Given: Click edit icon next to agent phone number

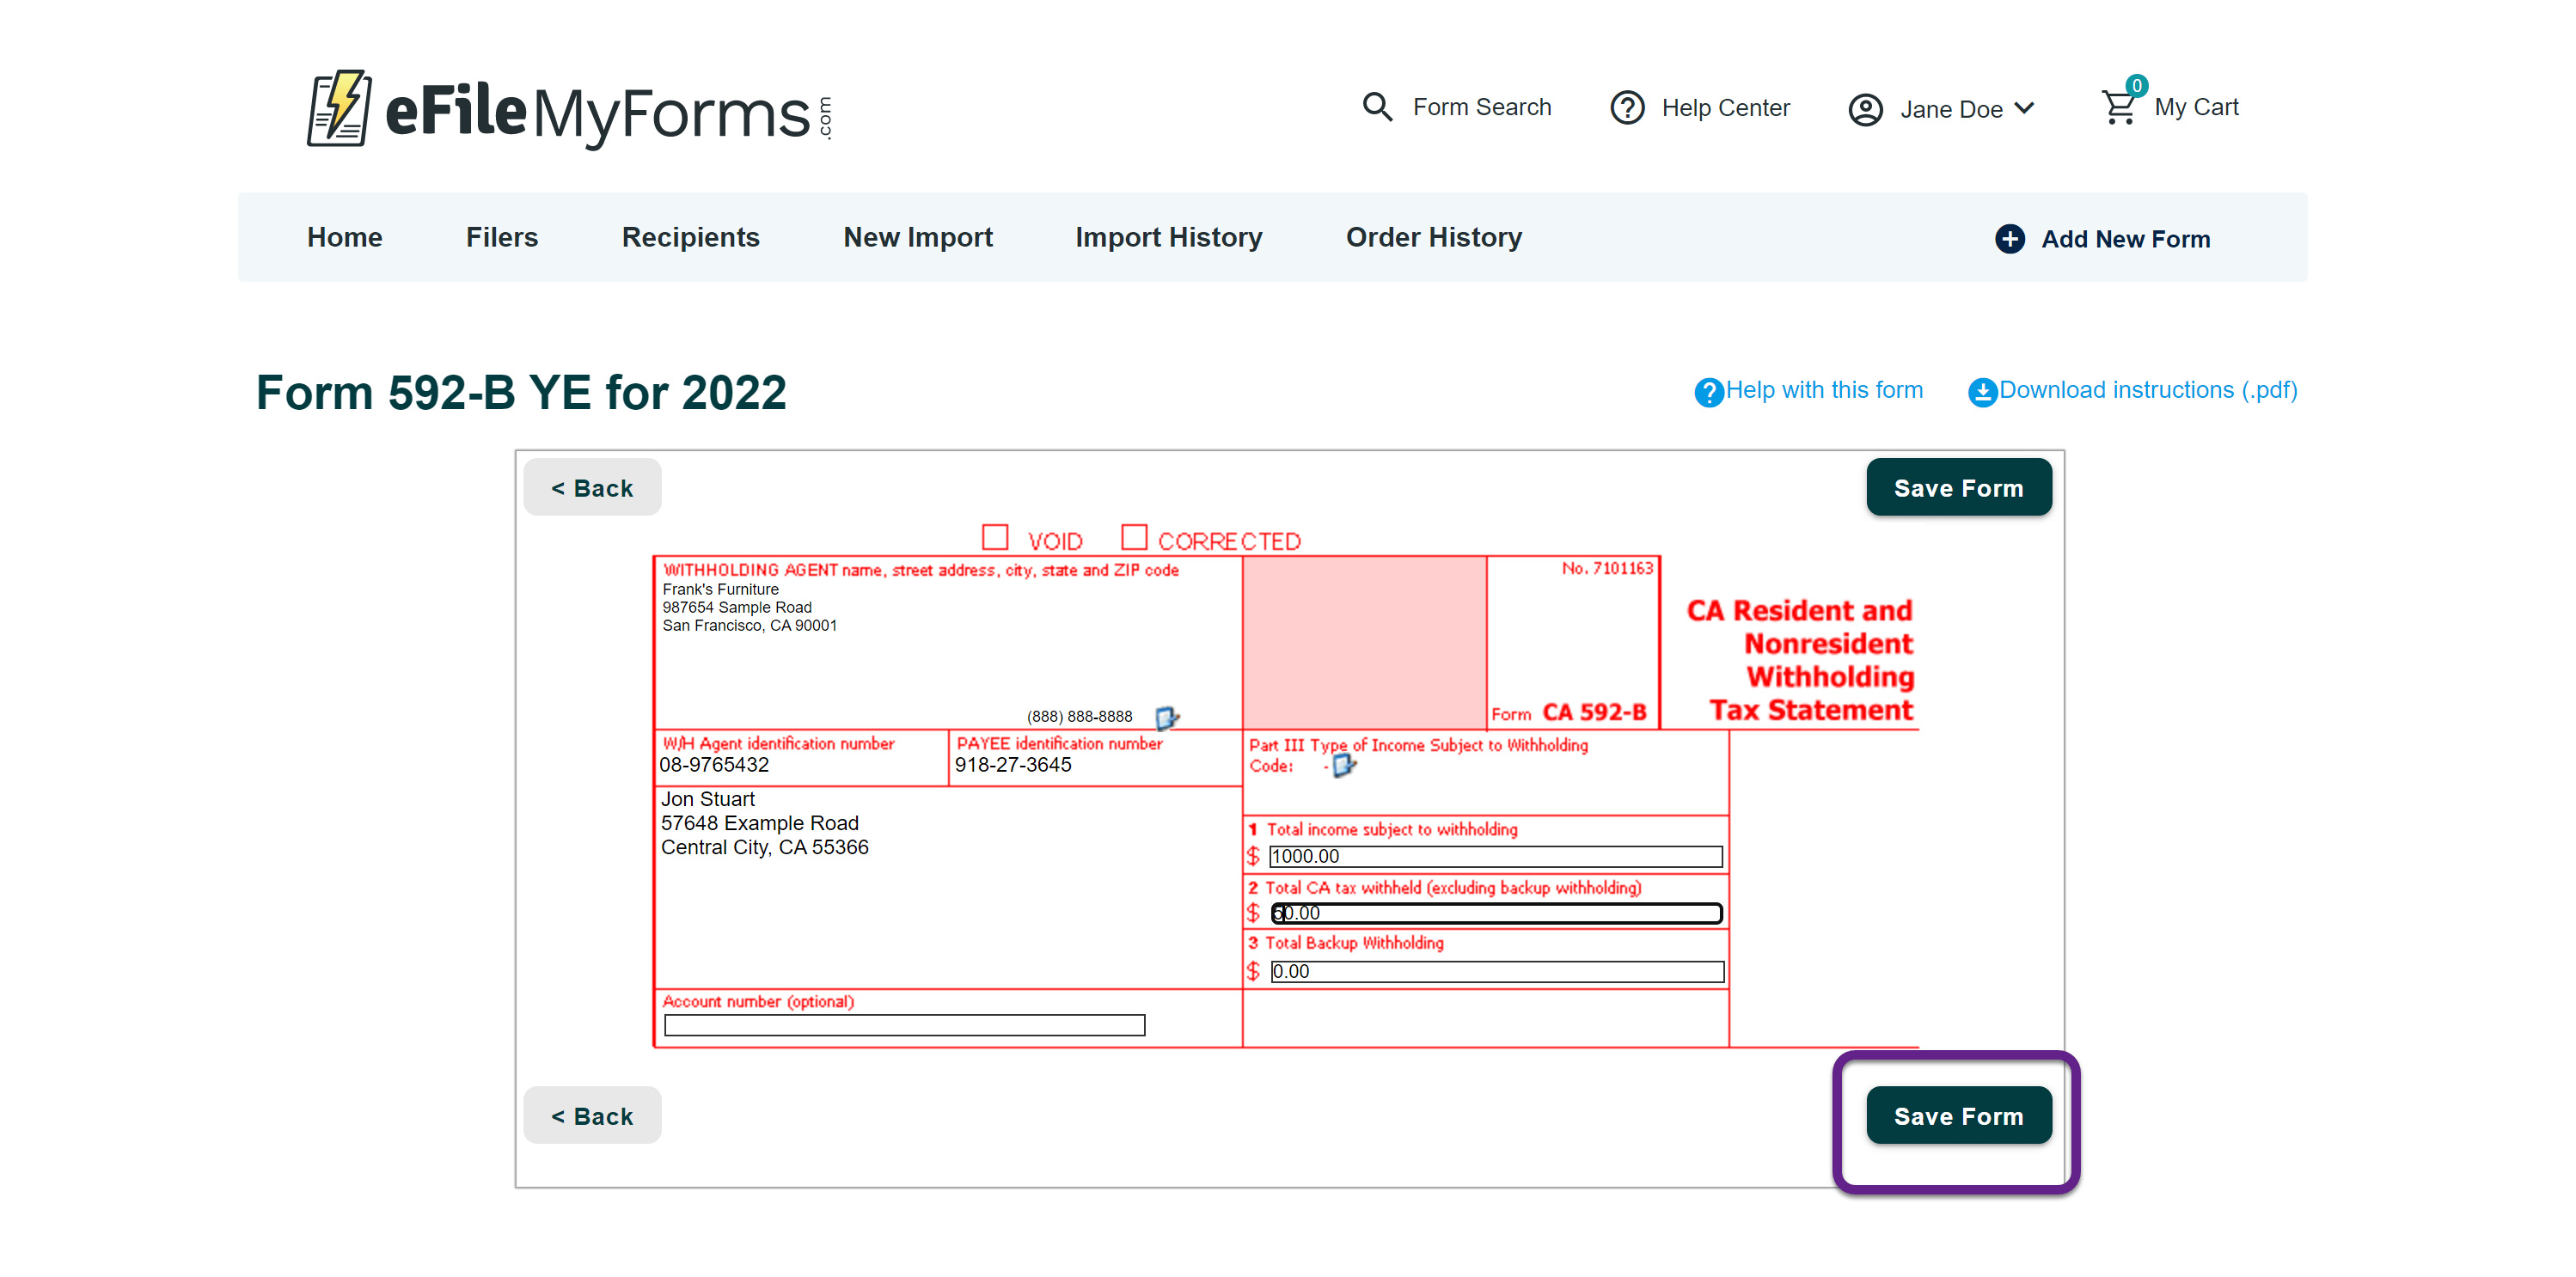Looking at the screenshot, I should pyautogui.click(x=1166, y=717).
